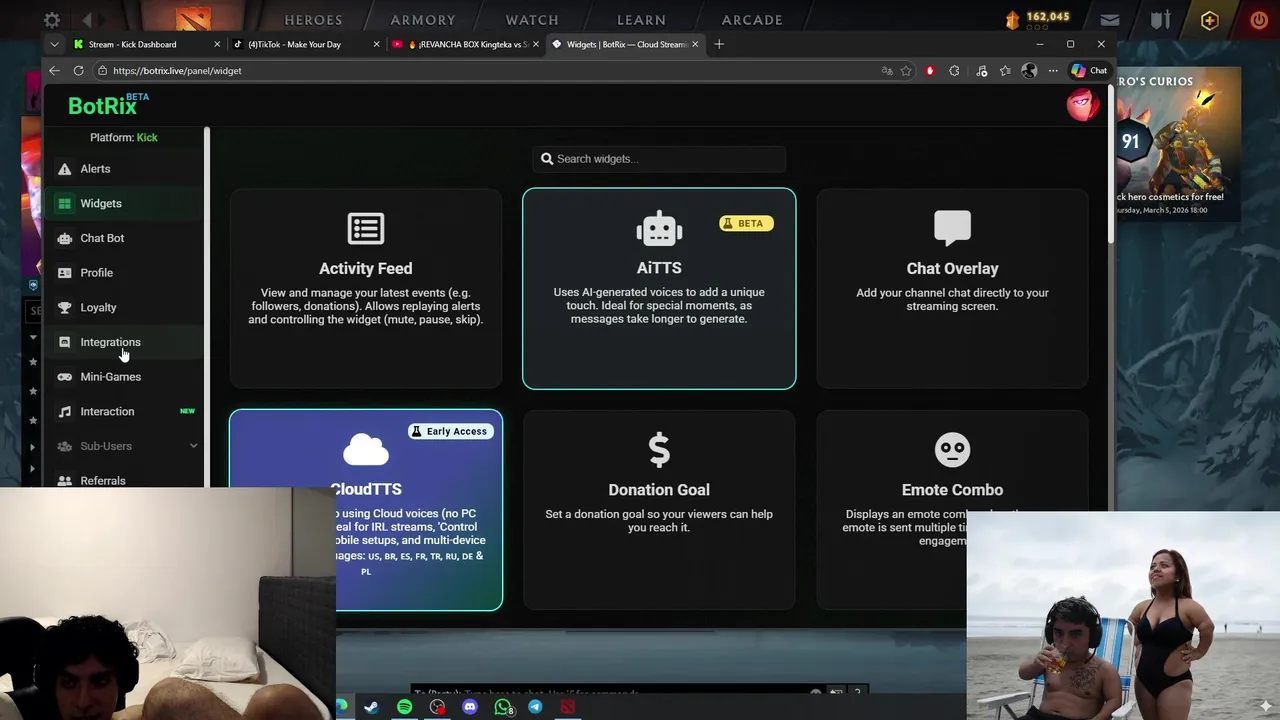
Task: Open LEARN in the Dota 2 menu
Action: 641,20
